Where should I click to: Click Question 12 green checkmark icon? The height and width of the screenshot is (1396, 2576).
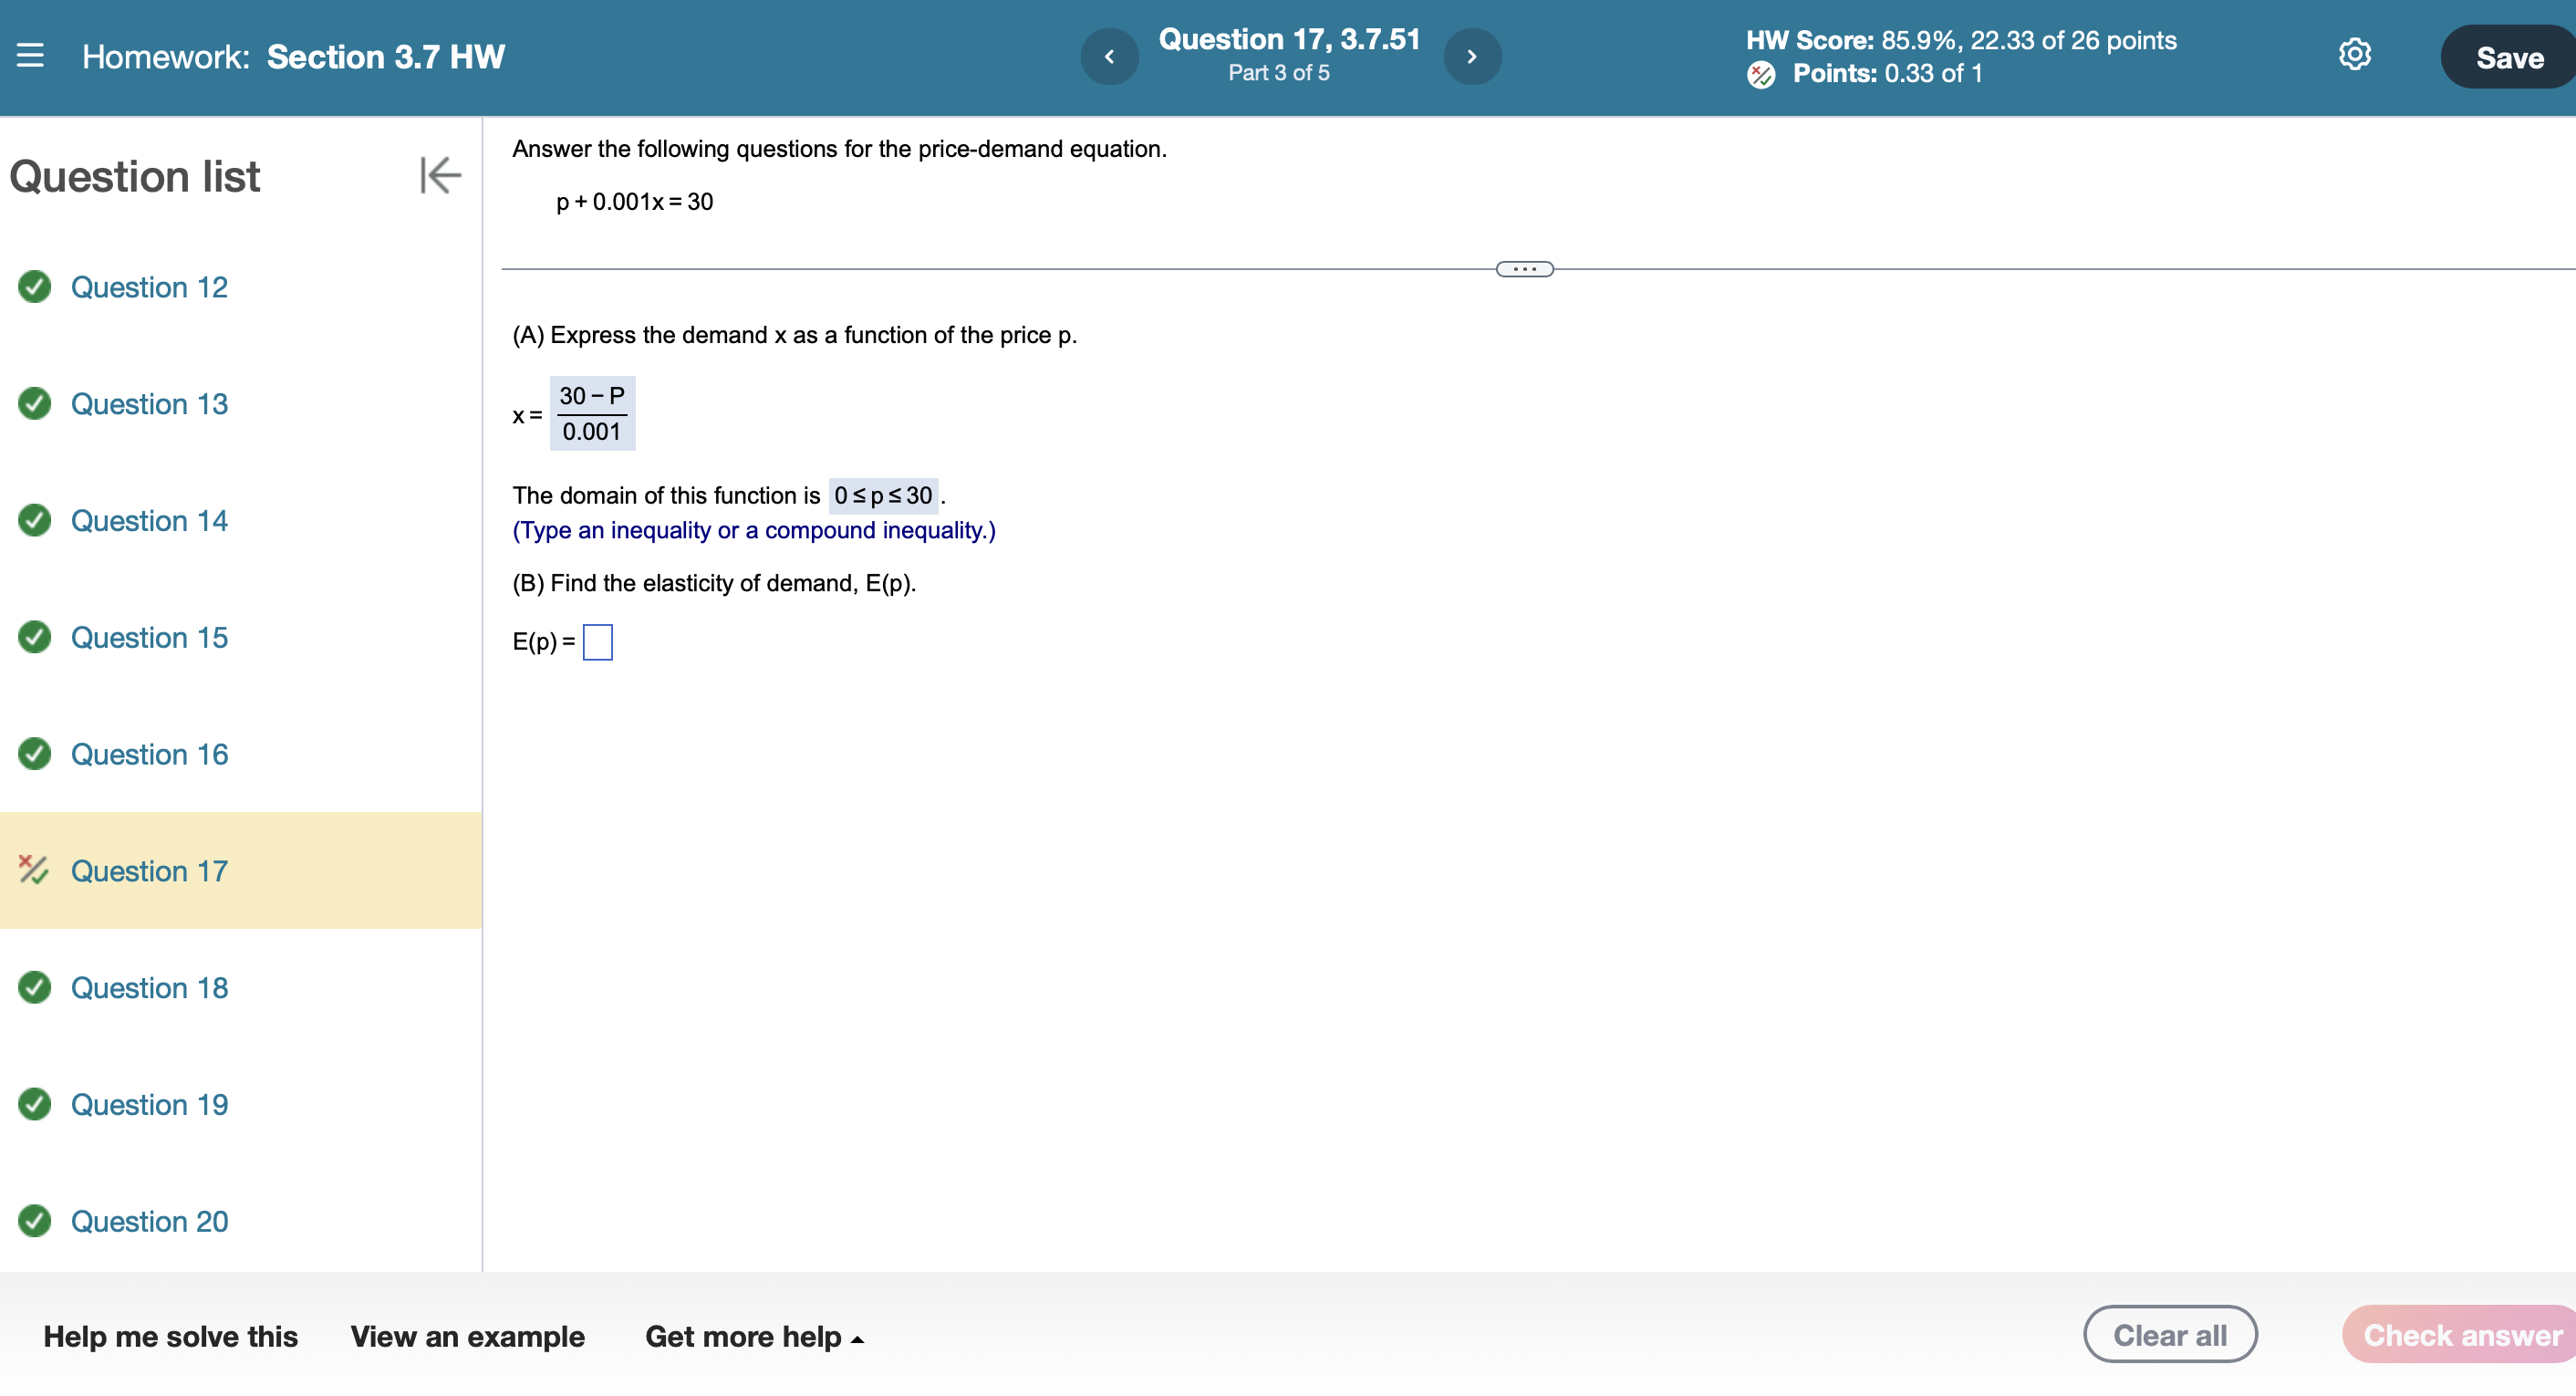[35, 287]
